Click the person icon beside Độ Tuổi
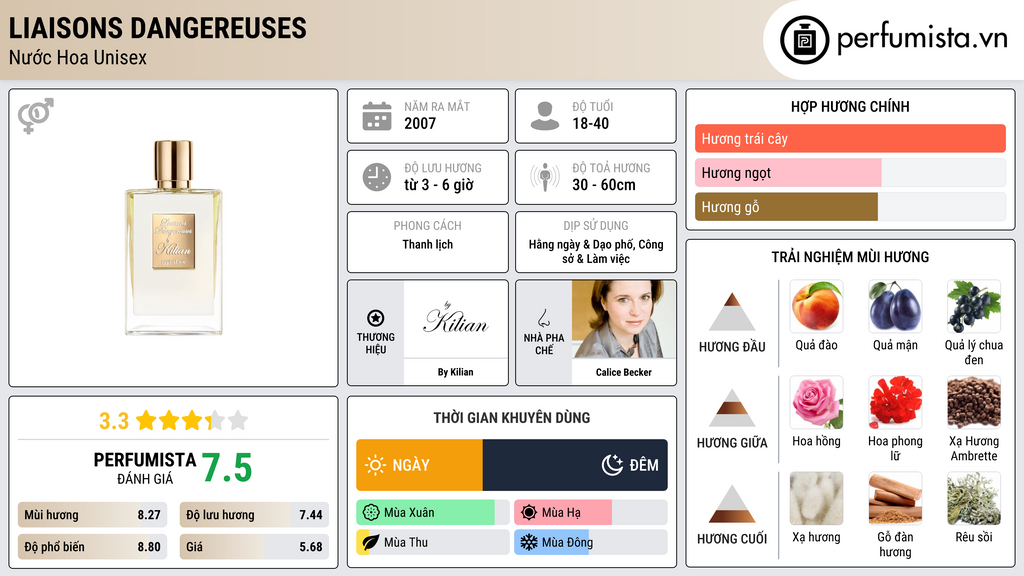Screen dimensions: 1024x576 [x=544, y=116]
